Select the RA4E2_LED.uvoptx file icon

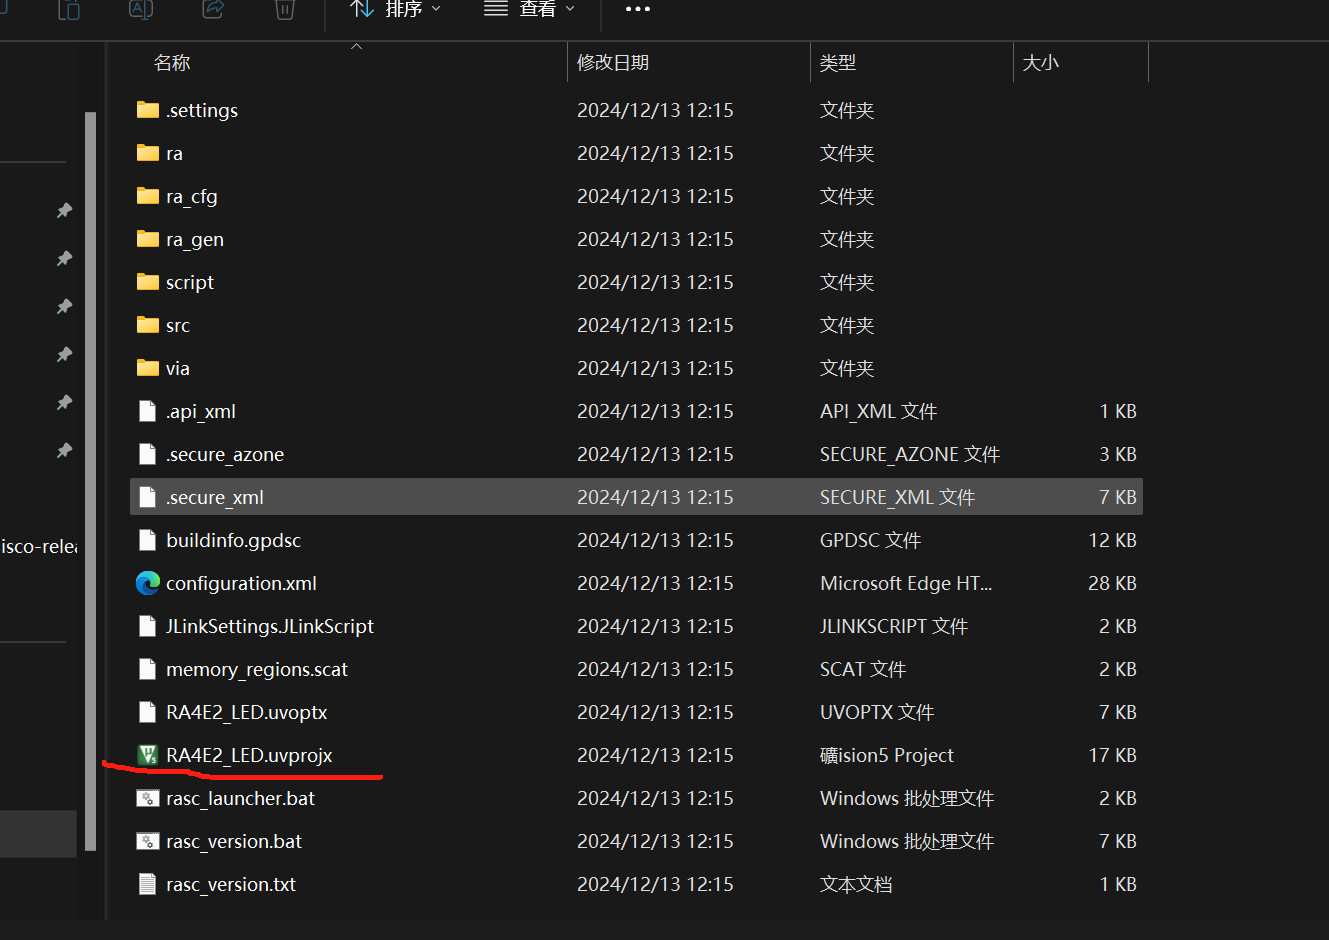[148, 711]
